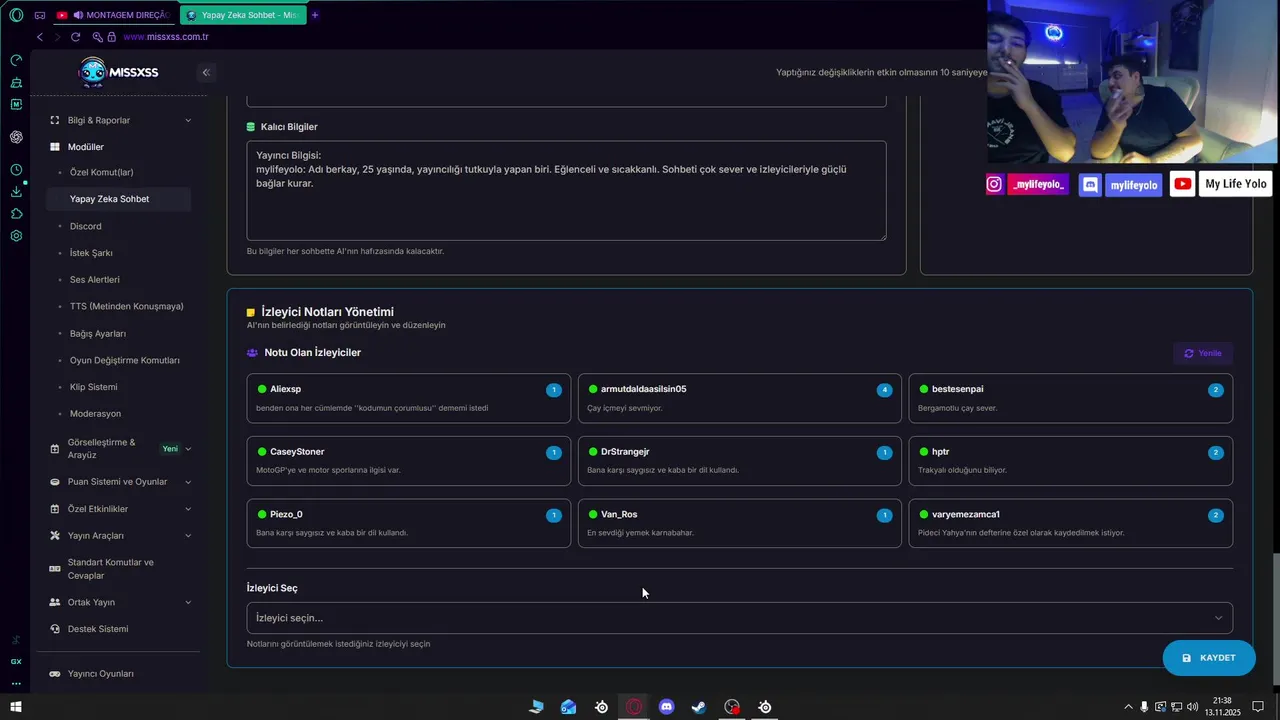Image resolution: width=1280 pixels, height=720 pixels.
Task: Open the armutdaldaasilsin05 viewer note card
Action: click(740, 398)
